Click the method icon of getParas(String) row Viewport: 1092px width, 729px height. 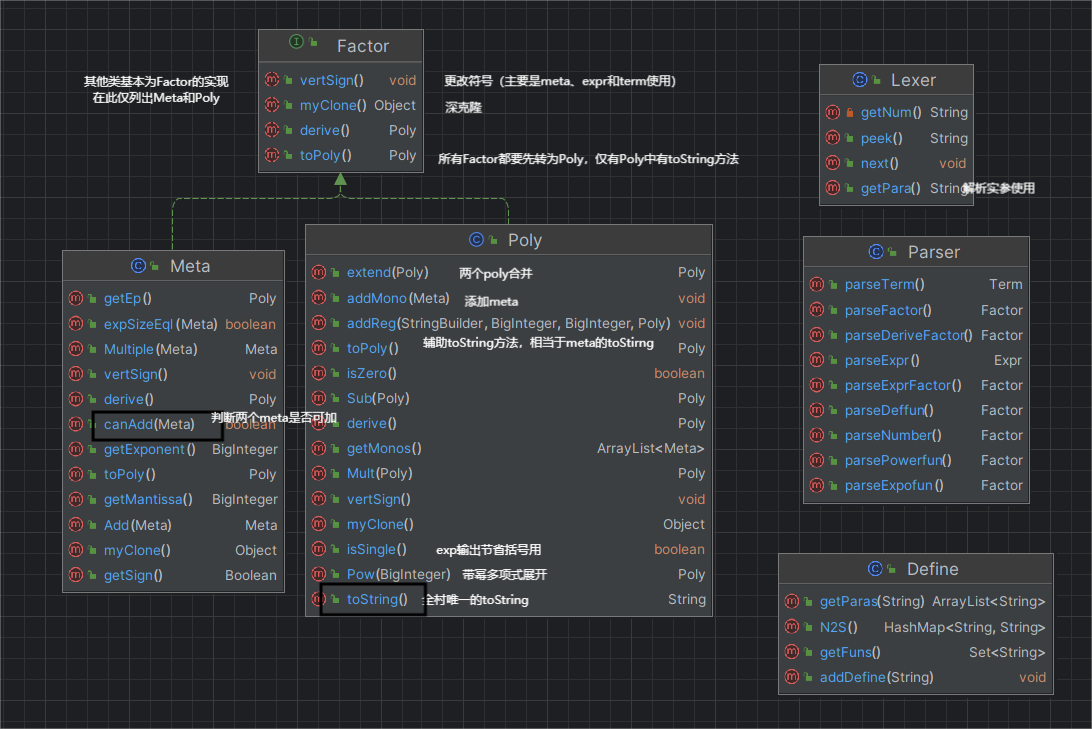792,601
